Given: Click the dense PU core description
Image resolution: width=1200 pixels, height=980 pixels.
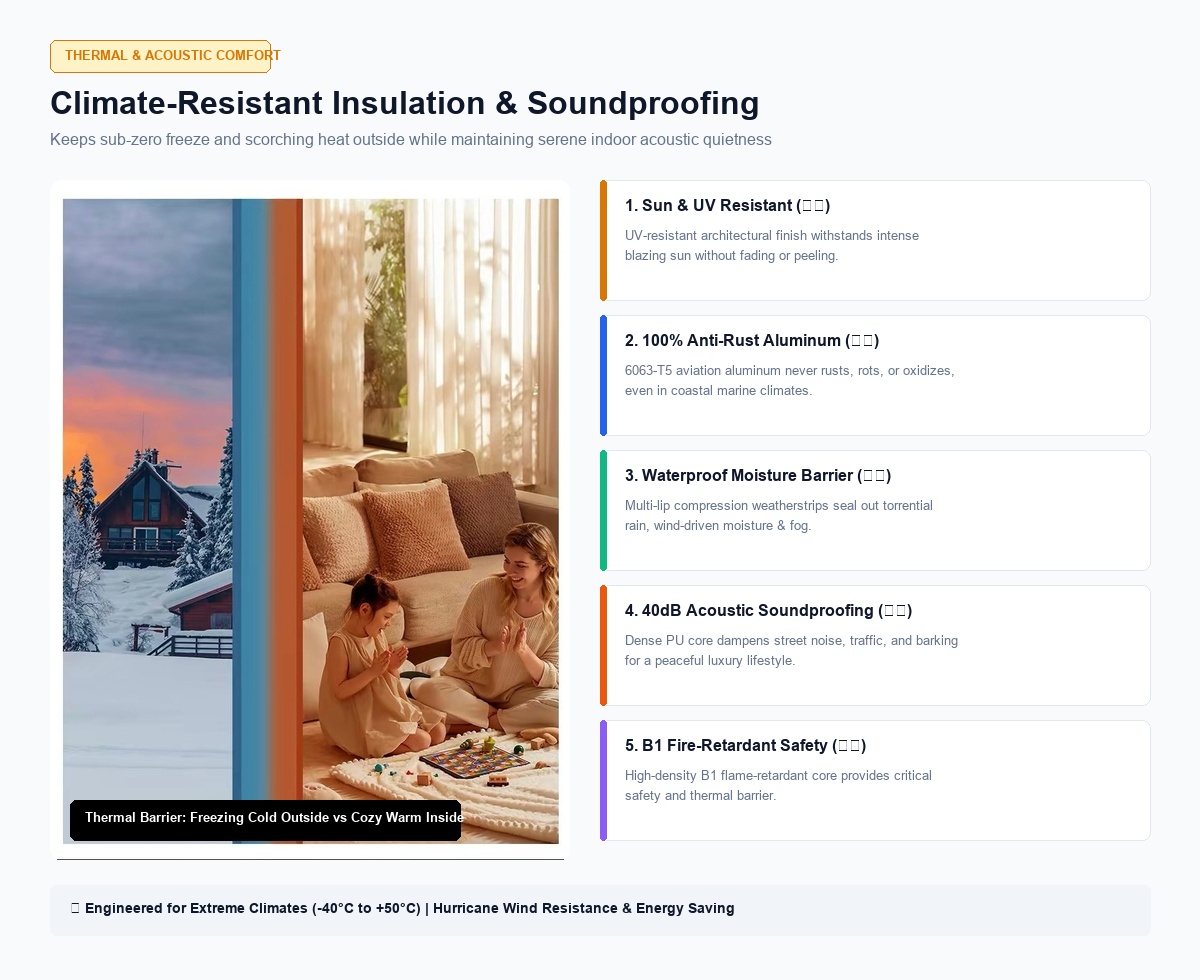Looking at the screenshot, I should tap(792, 651).
